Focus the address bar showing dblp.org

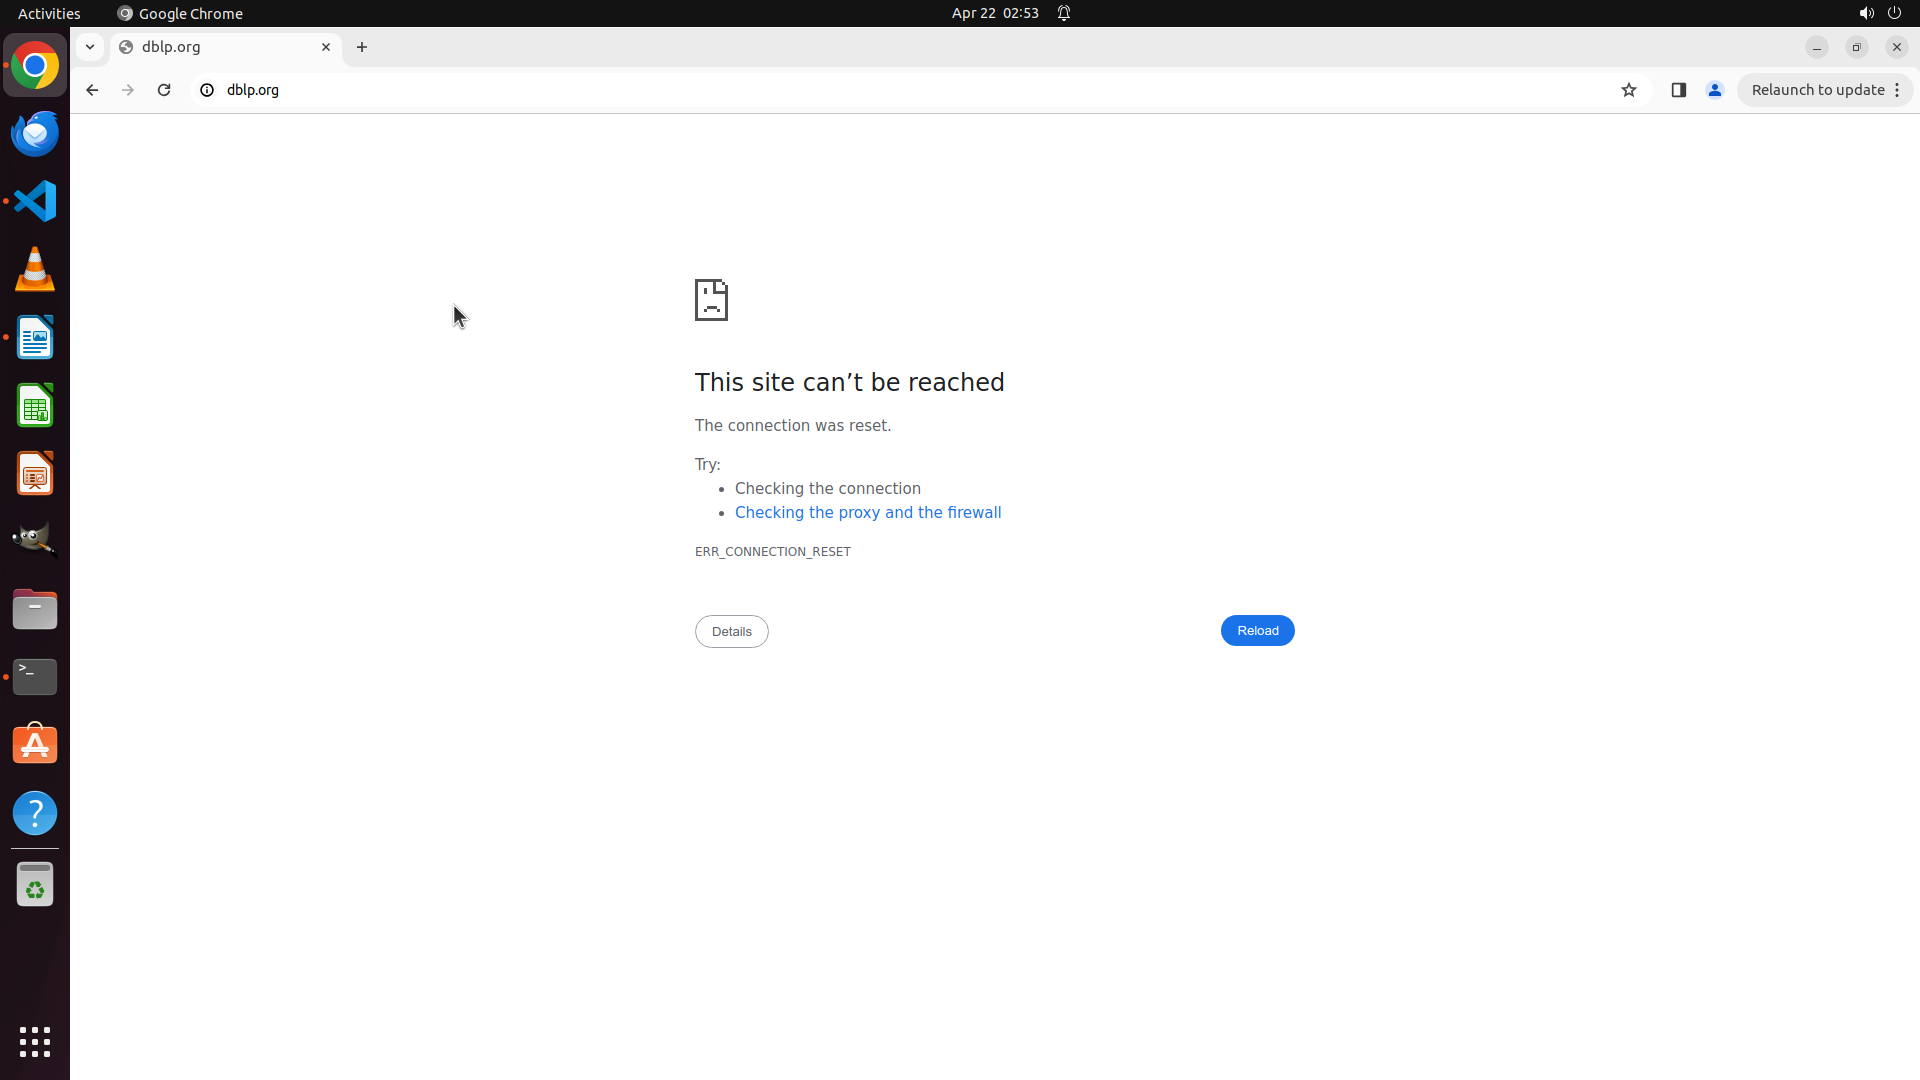click(900, 90)
